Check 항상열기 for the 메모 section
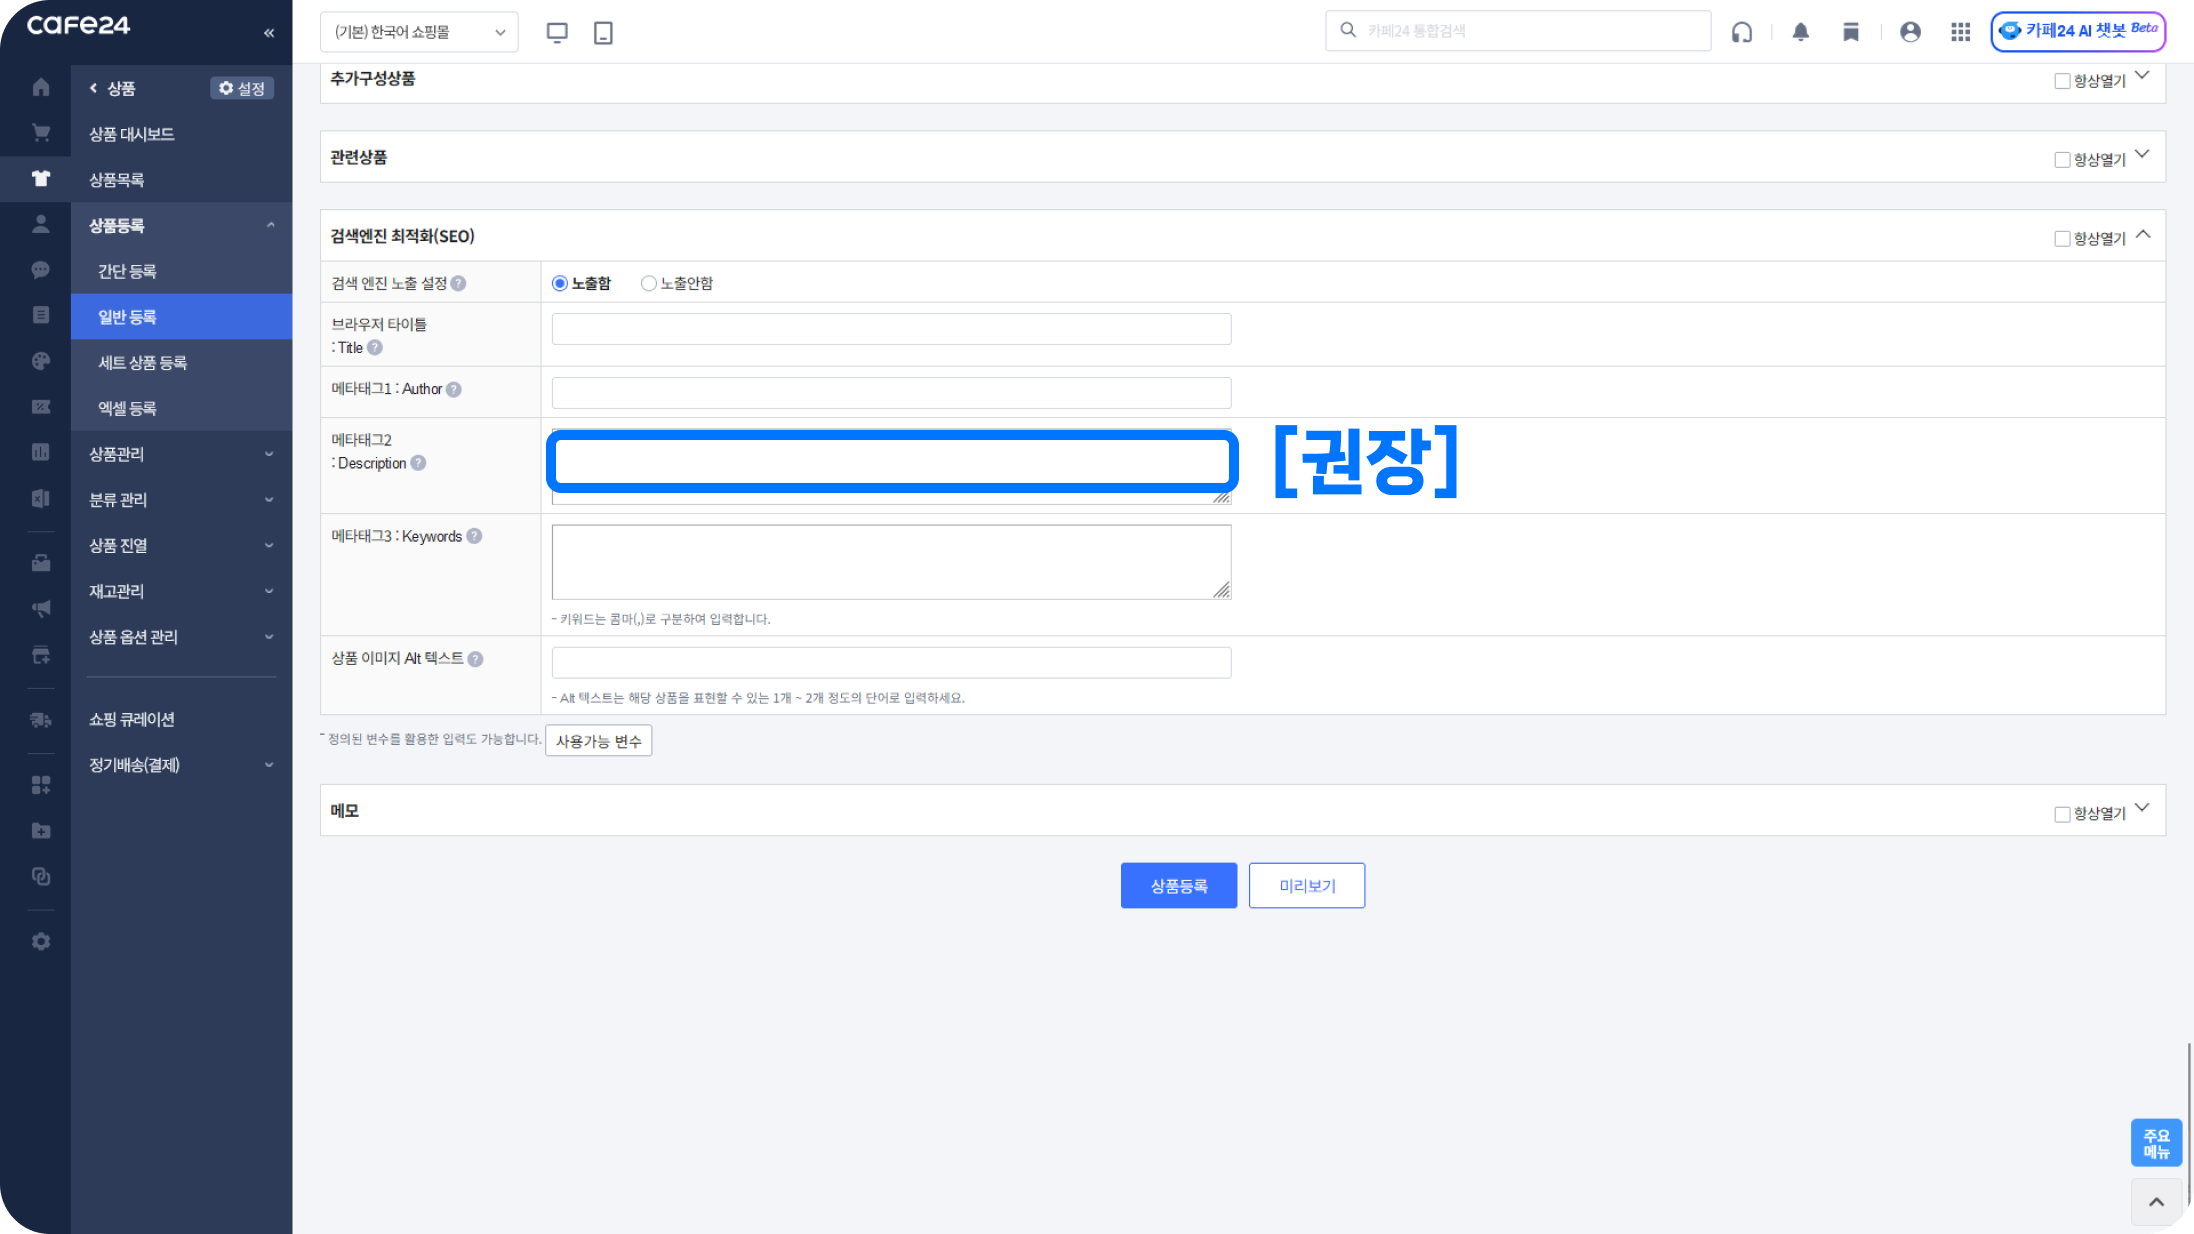The height and width of the screenshot is (1234, 2194). tap(2062, 813)
